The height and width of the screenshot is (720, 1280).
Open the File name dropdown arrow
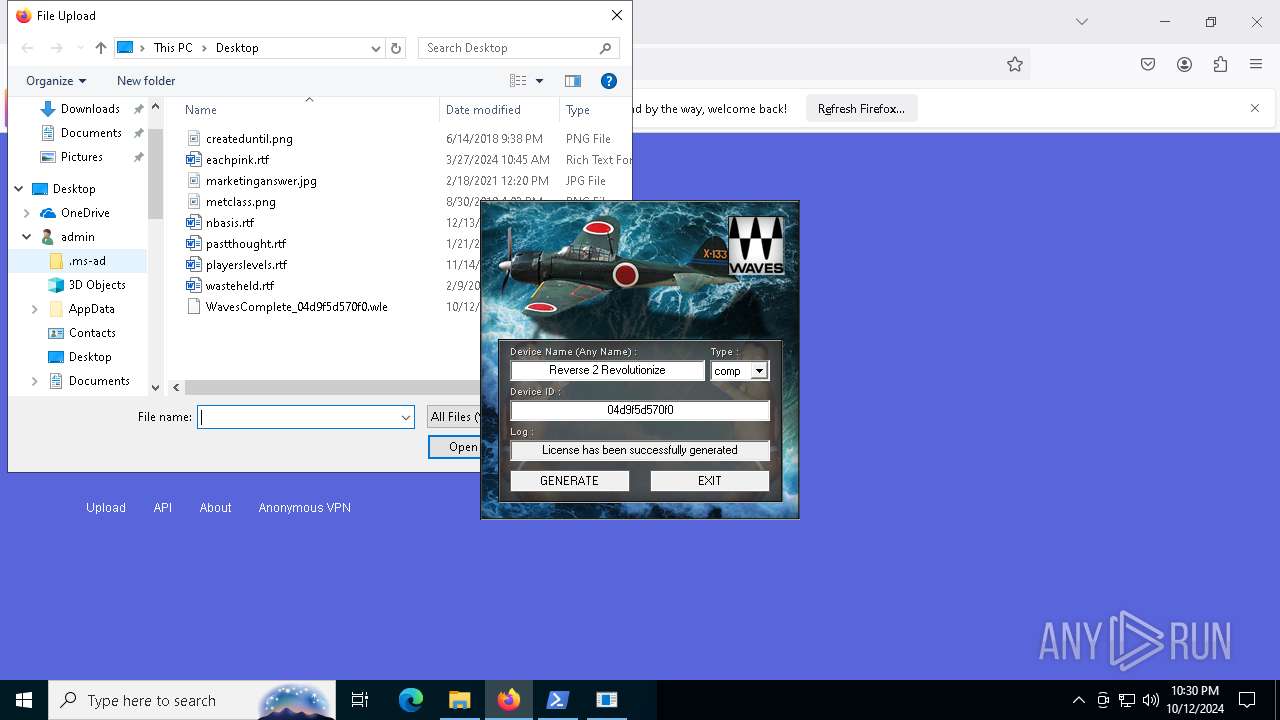(x=406, y=417)
